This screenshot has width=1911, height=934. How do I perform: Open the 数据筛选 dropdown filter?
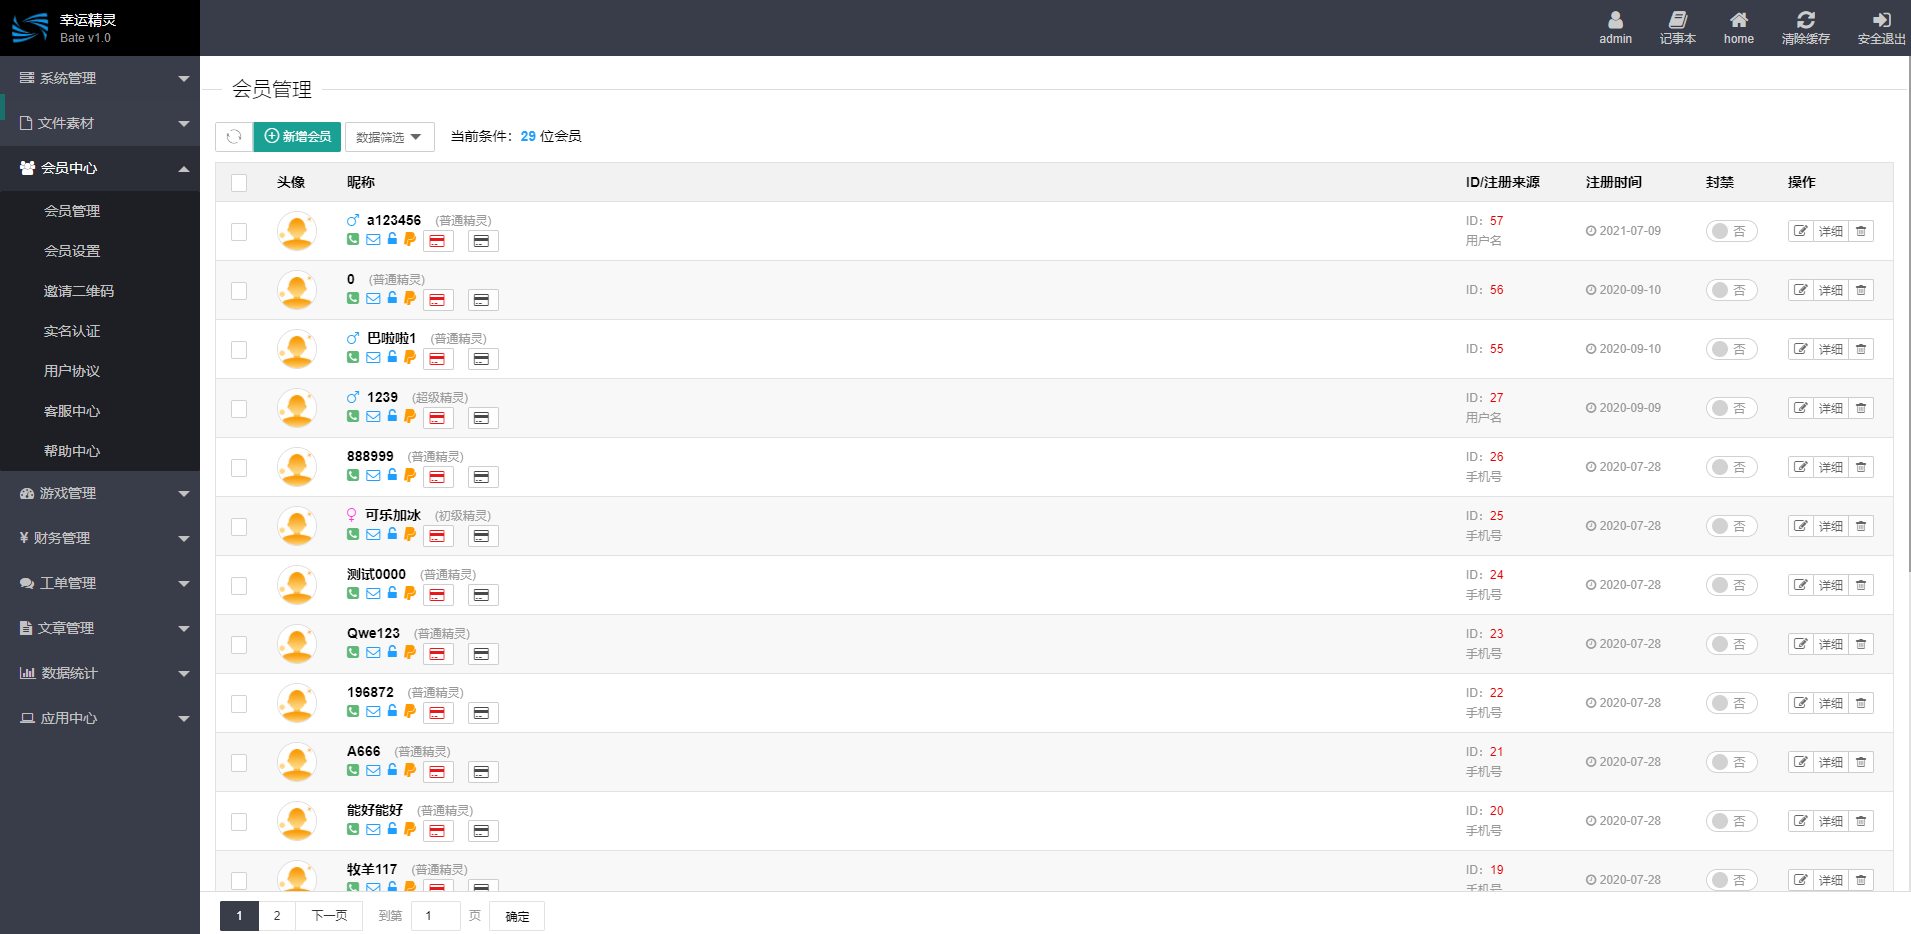click(389, 137)
